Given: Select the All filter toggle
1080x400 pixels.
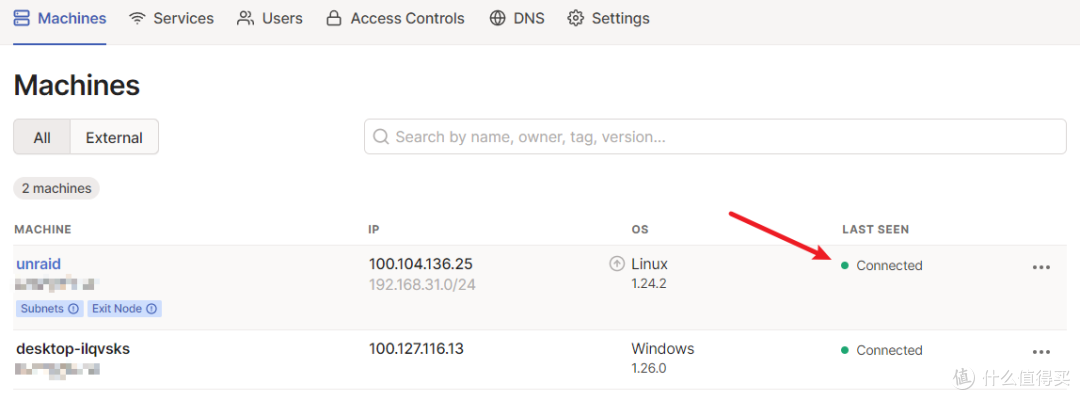Looking at the screenshot, I should [x=42, y=137].
